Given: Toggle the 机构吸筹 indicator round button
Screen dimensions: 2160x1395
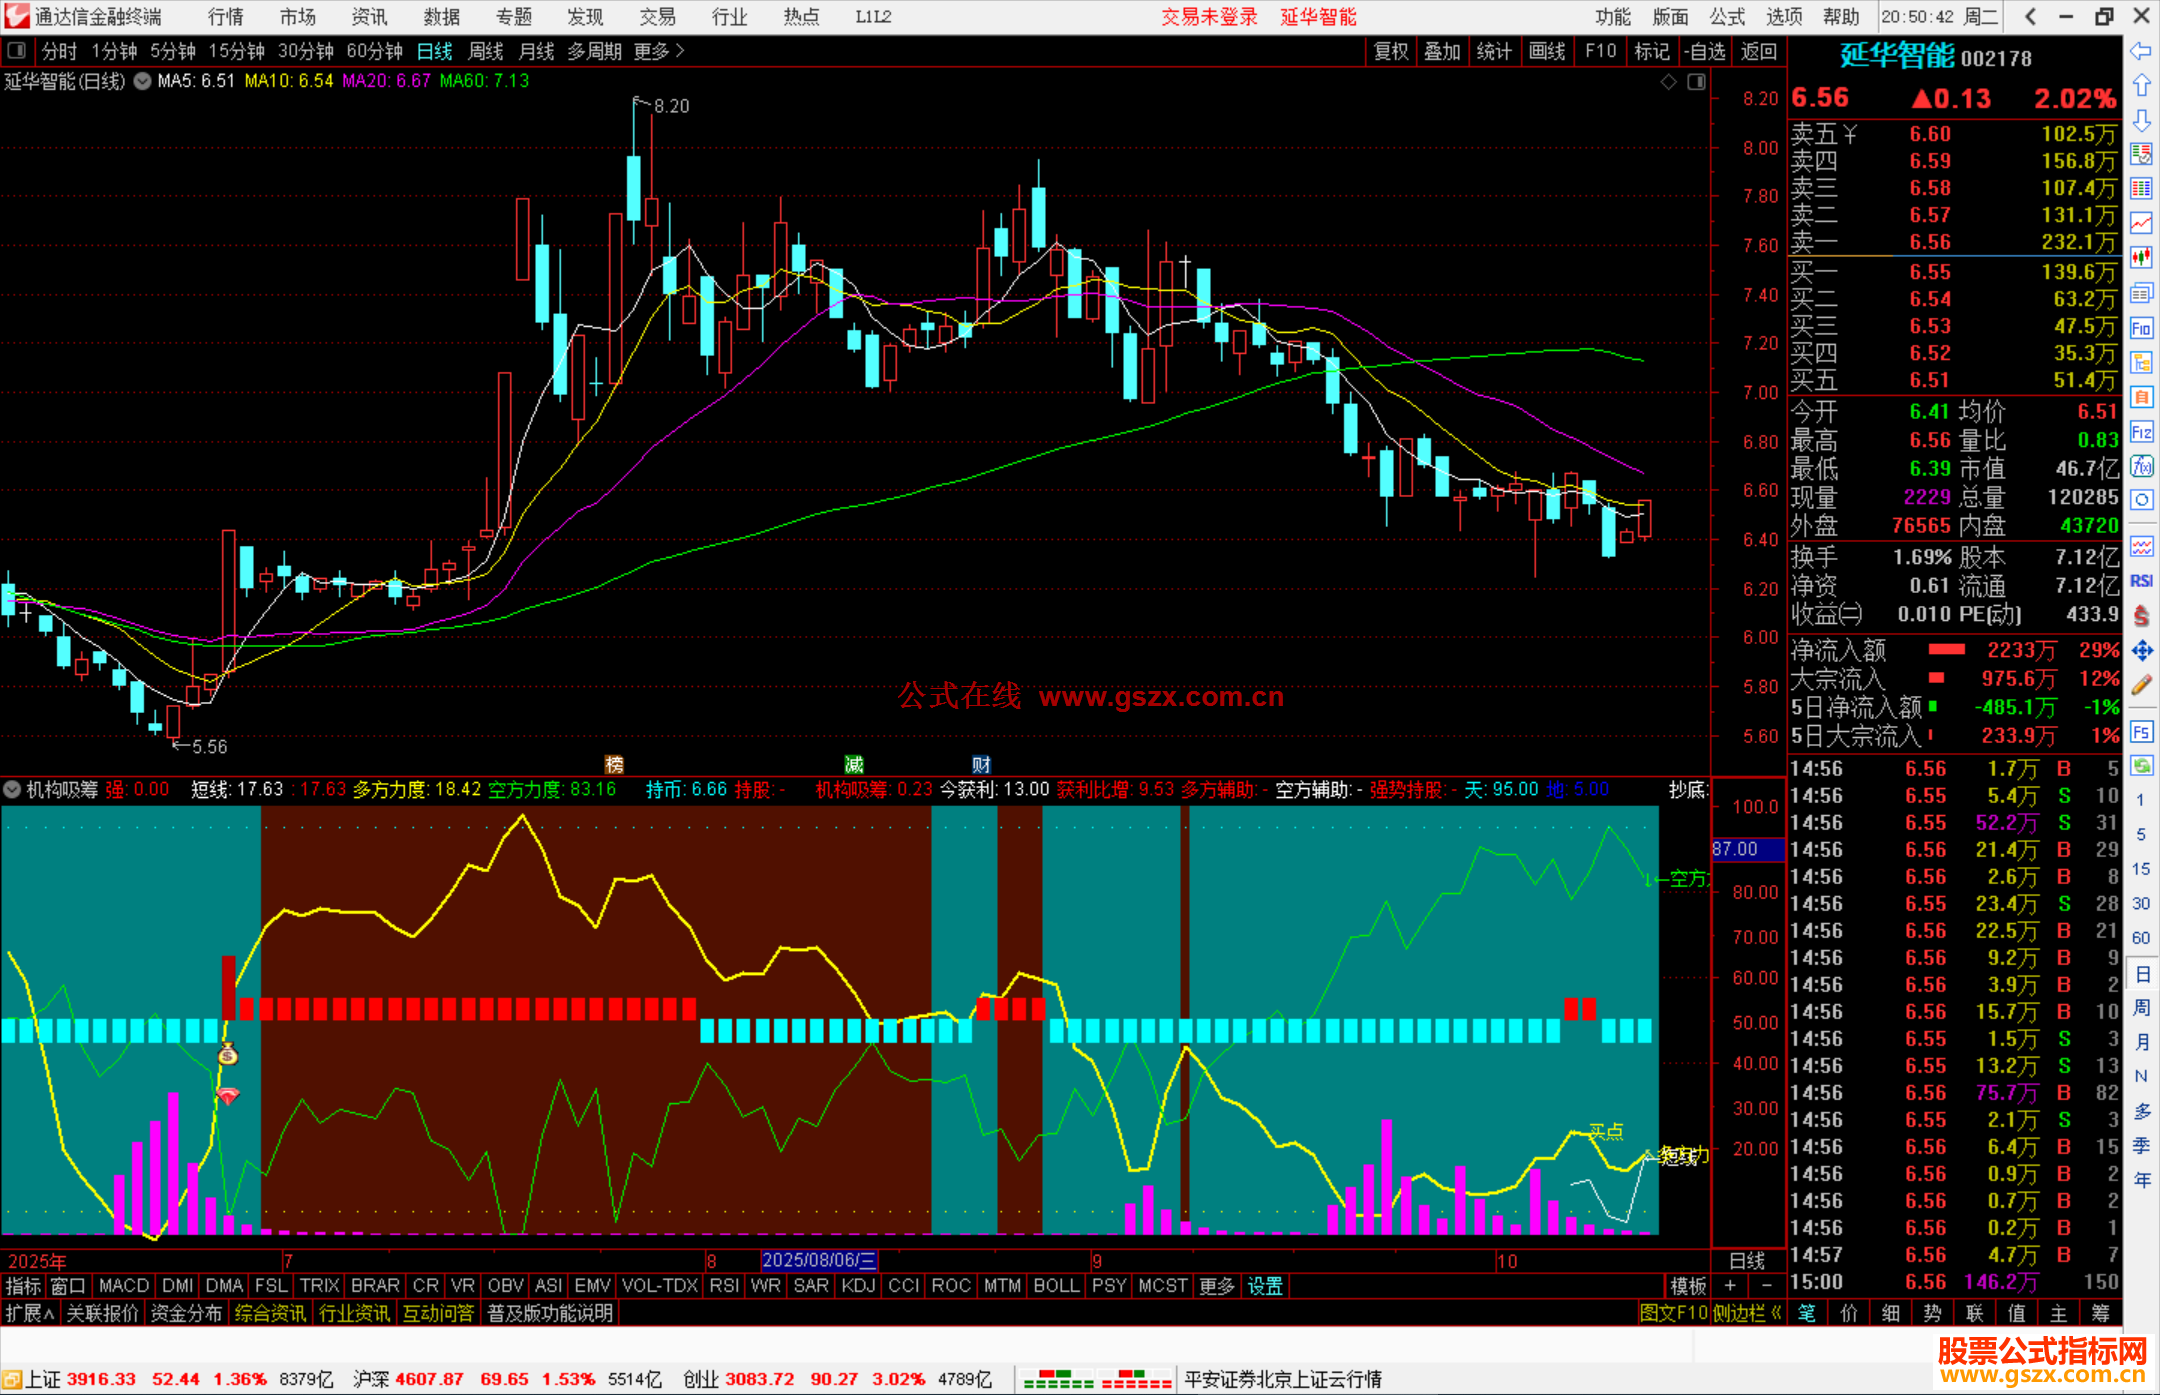Looking at the screenshot, I should click(13, 790).
